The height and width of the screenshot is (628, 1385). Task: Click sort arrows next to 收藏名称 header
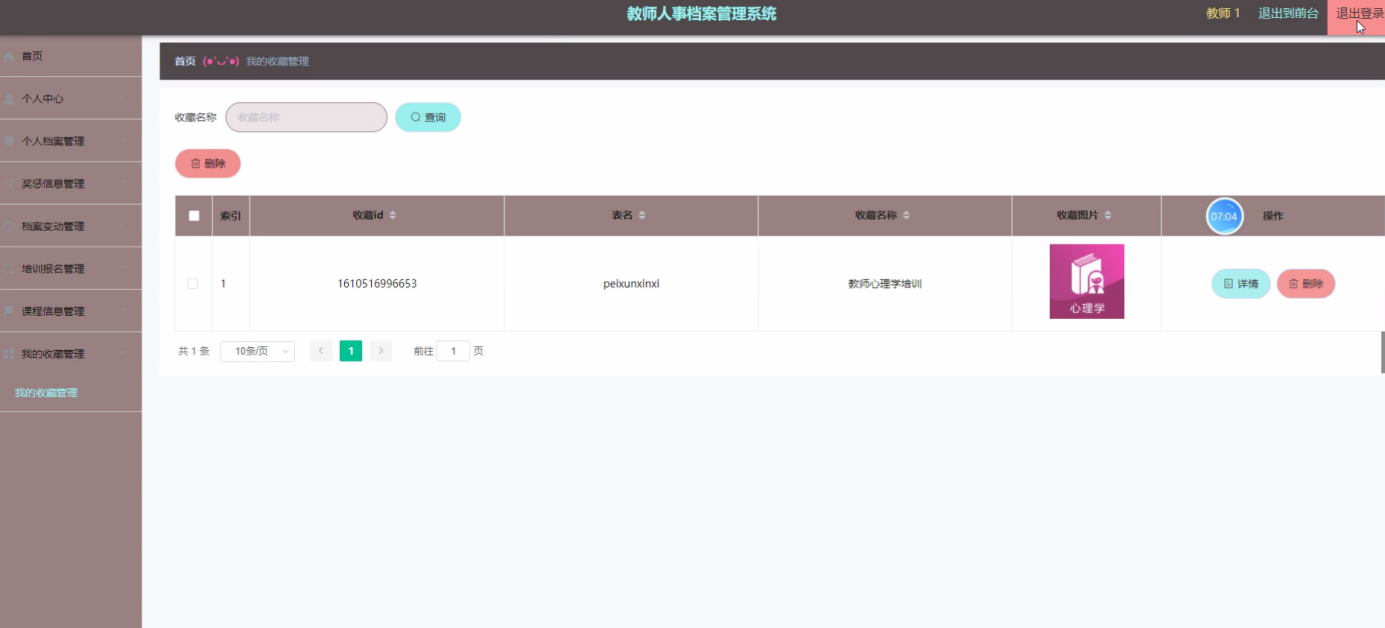click(x=906, y=216)
